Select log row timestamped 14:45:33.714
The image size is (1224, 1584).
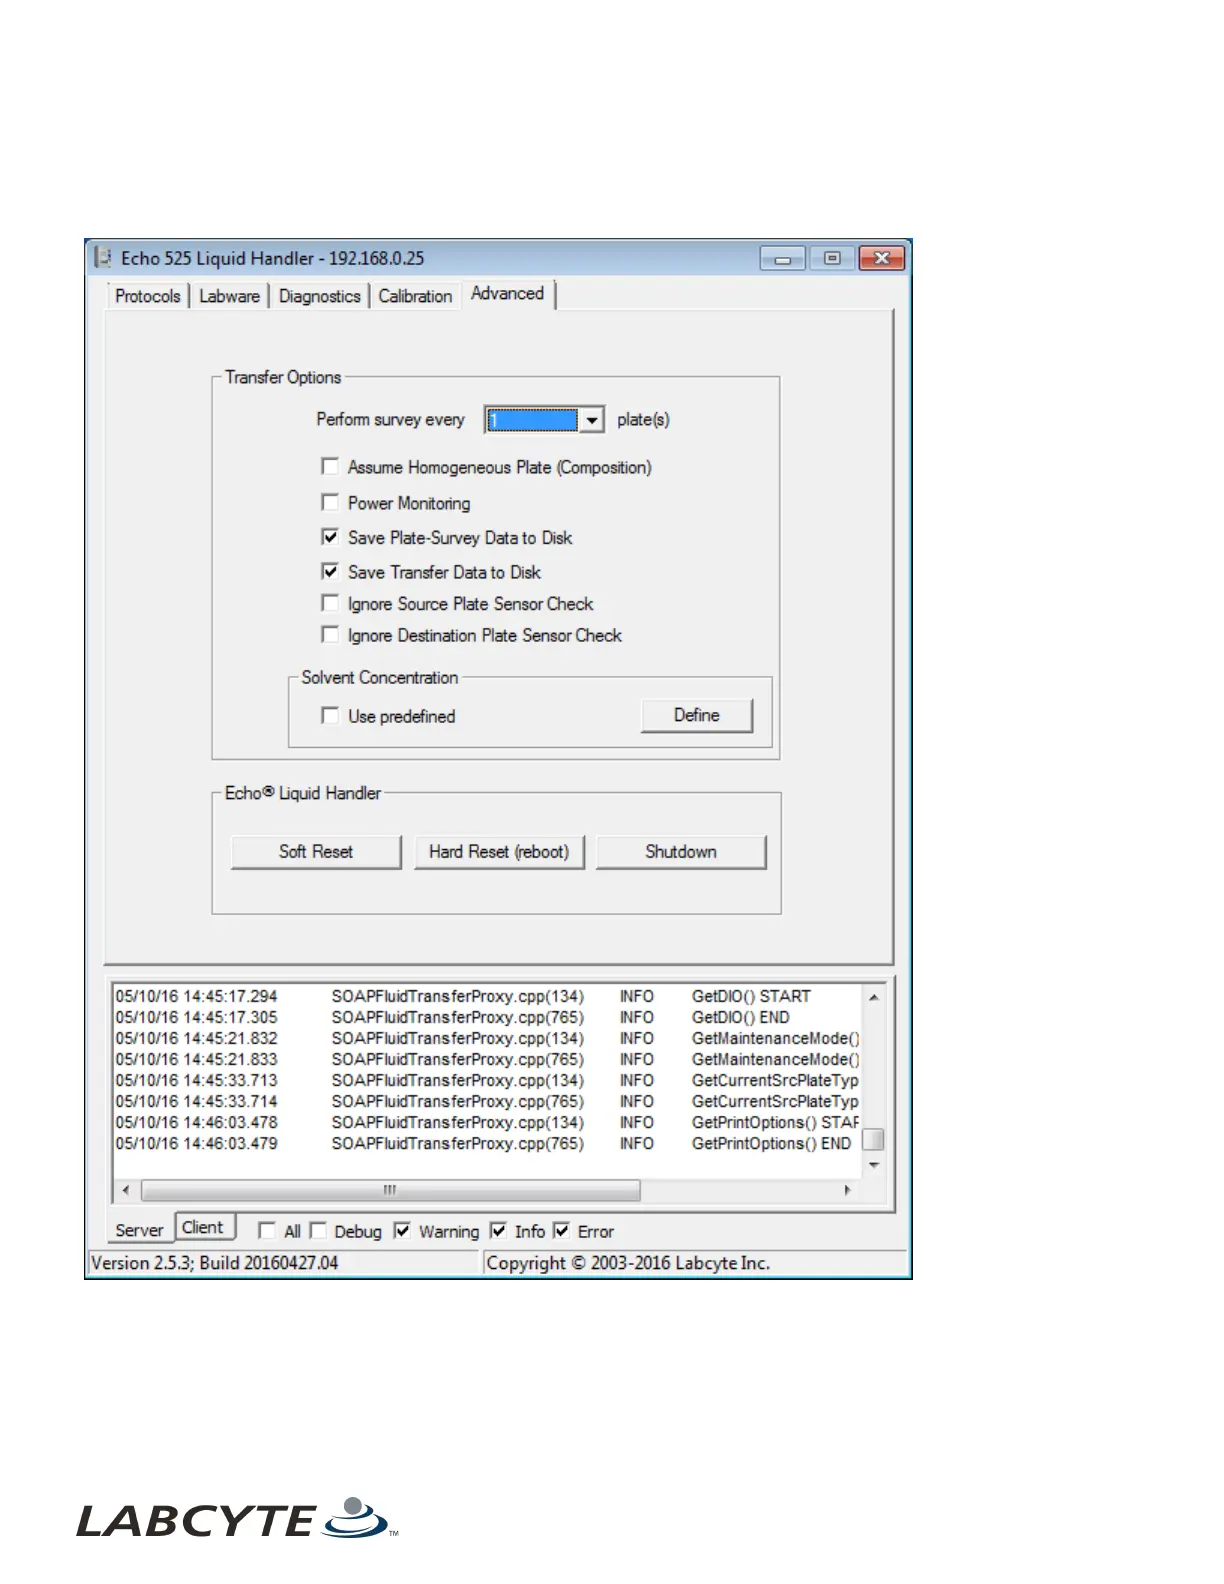[487, 1101]
